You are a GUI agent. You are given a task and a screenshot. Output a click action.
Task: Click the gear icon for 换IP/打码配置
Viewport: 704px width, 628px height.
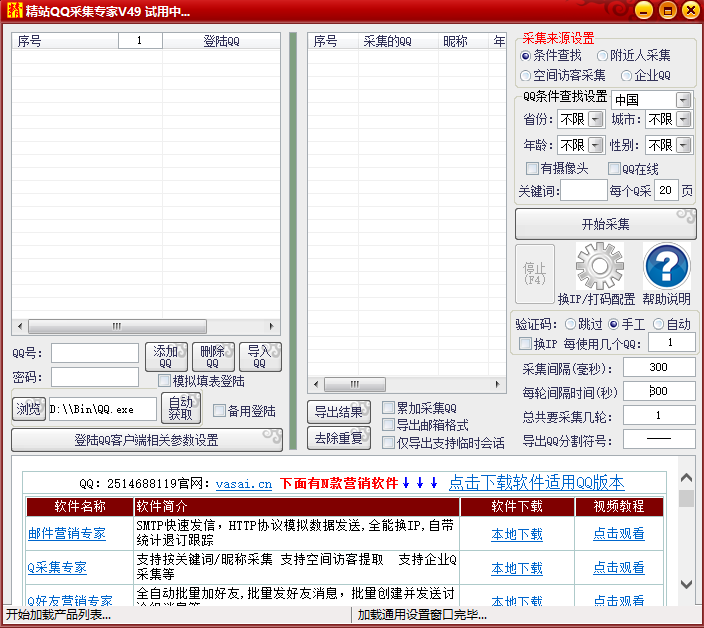pyautogui.click(x=599, y=267)
